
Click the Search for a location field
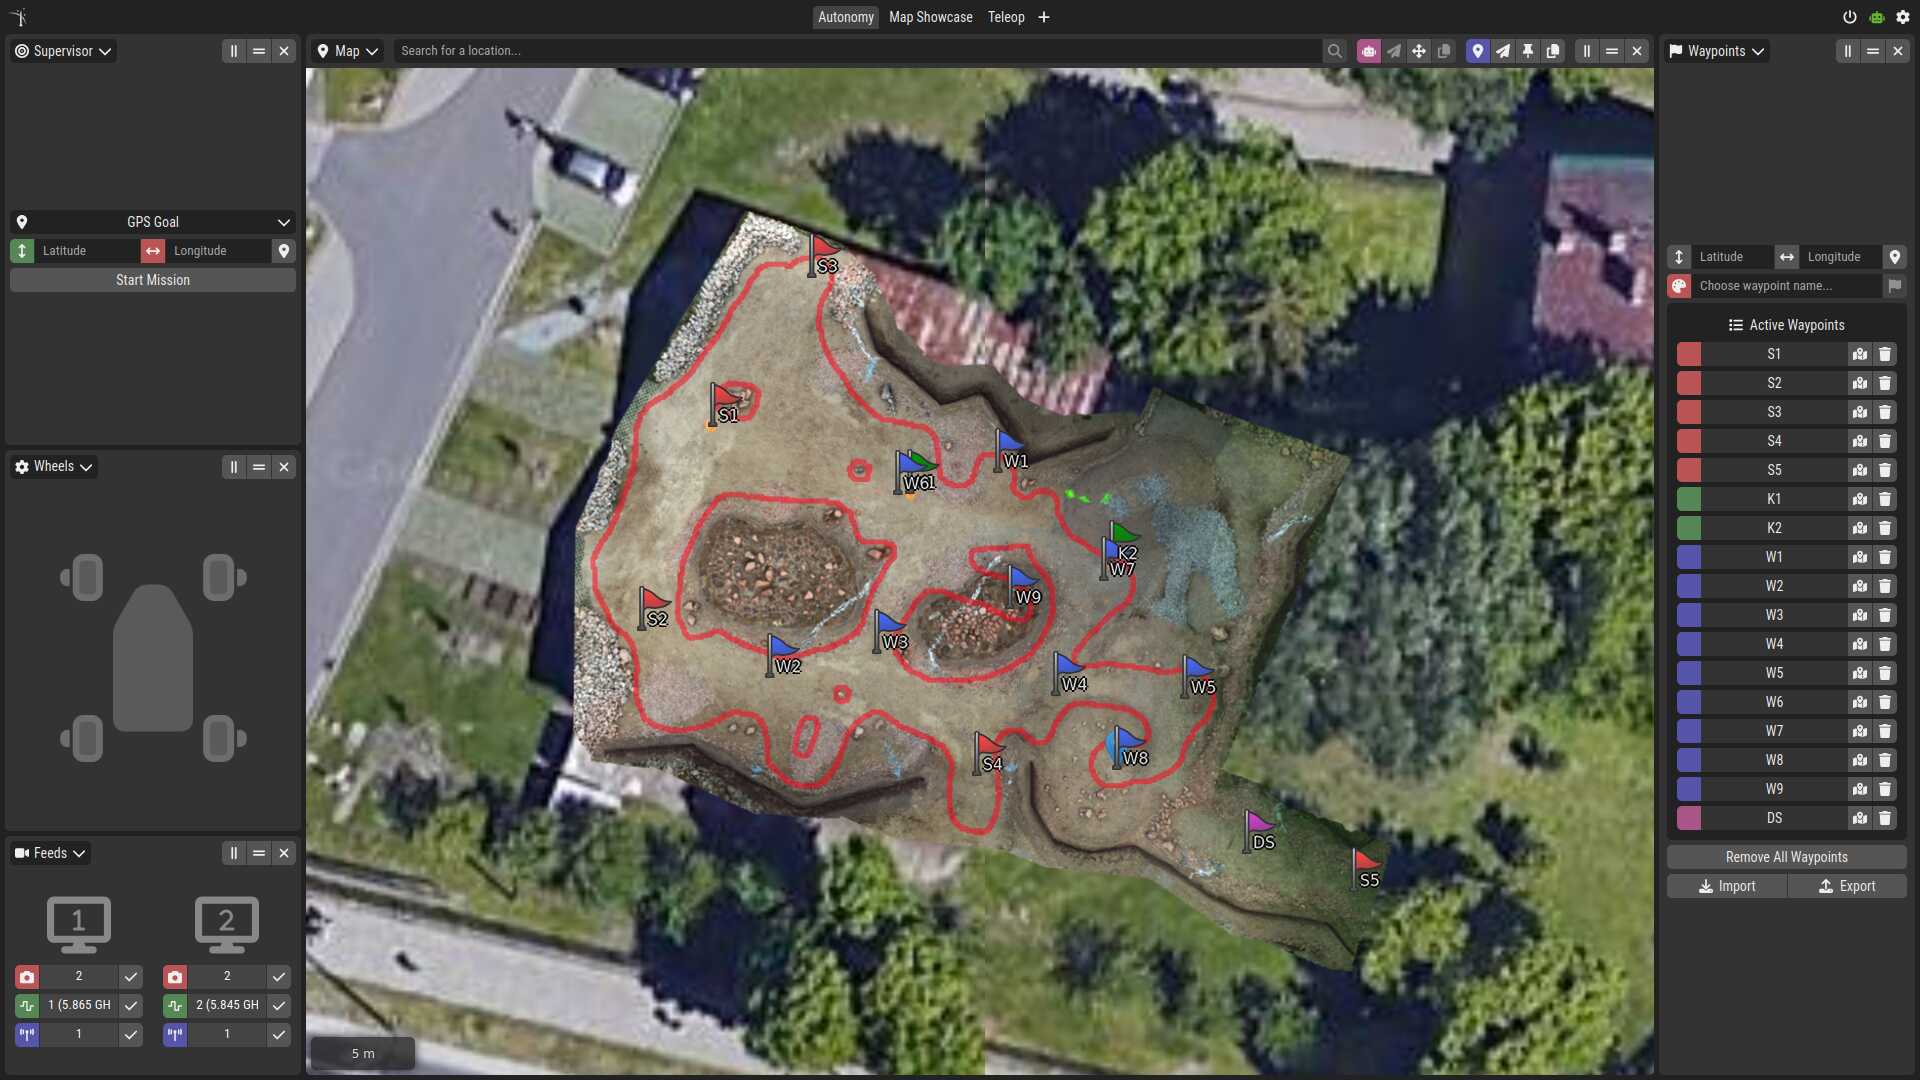point(856,51)
